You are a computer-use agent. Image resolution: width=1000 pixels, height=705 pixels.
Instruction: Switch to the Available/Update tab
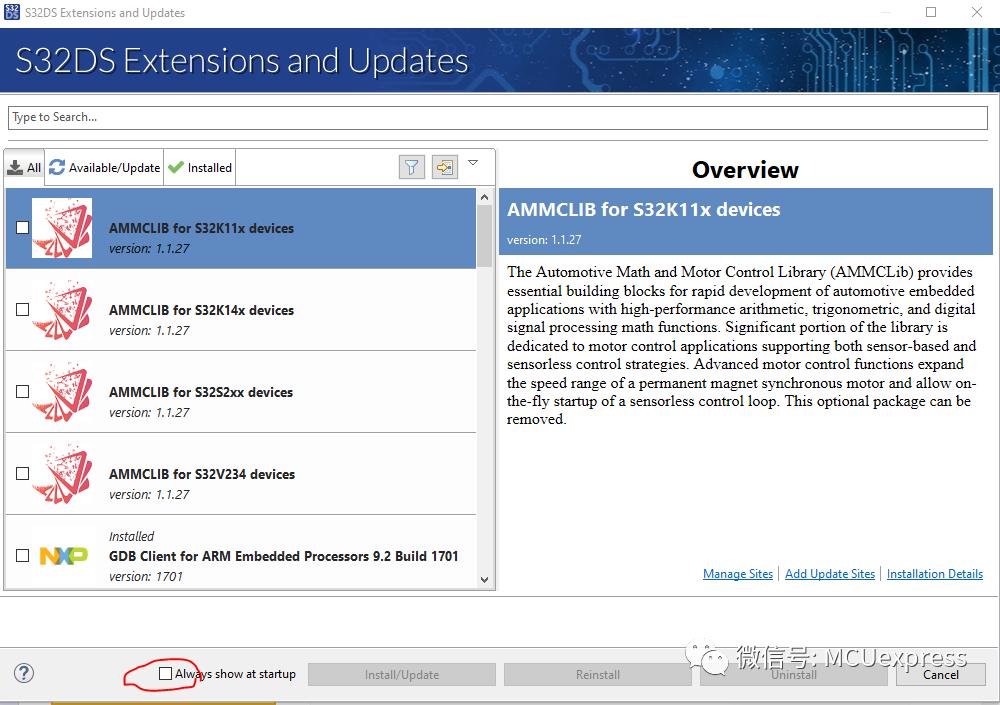pos(105,168)
